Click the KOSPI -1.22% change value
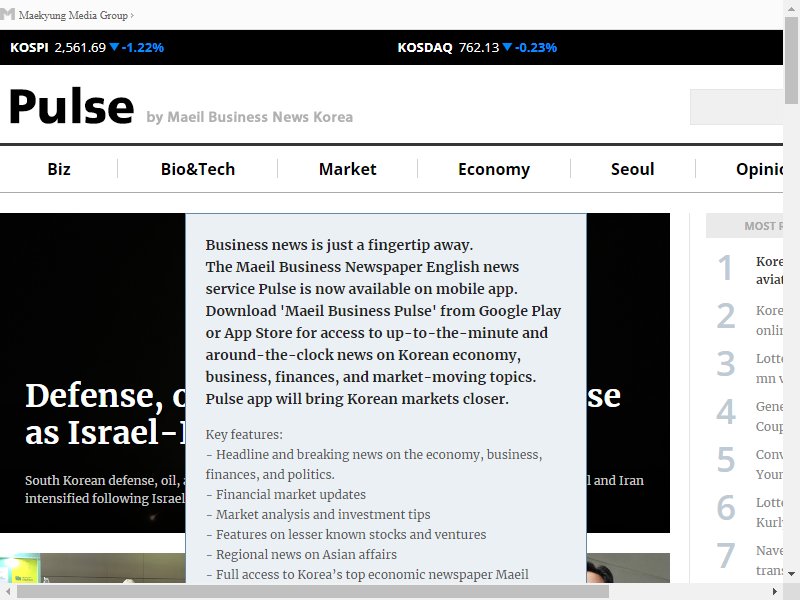The width and height of the screenshot is (800, 600). click(x=142, y=47)
